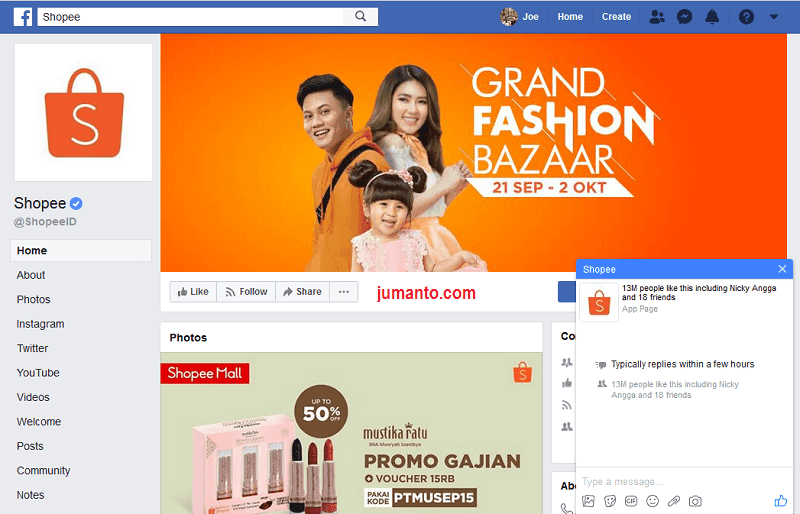Screen dimensions: 800x514
Task: Click the Share button
Action: pos(303,291)
